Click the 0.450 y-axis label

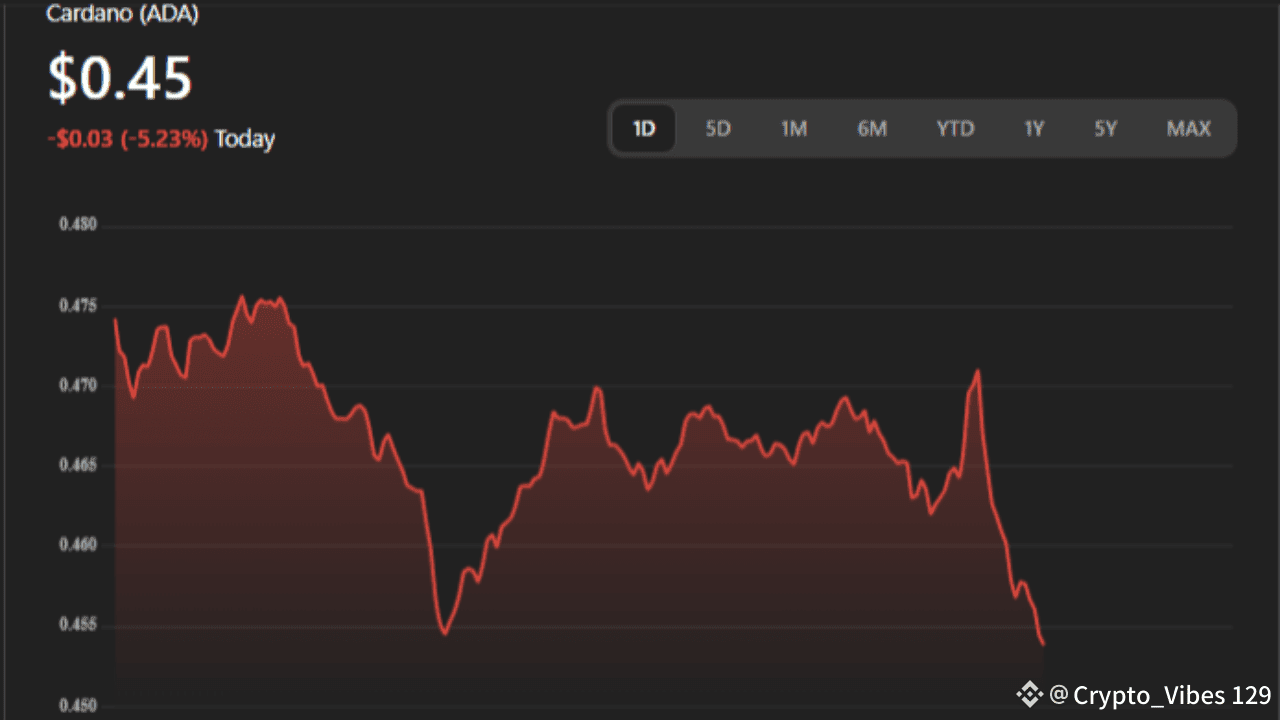(x=77, y=706)
